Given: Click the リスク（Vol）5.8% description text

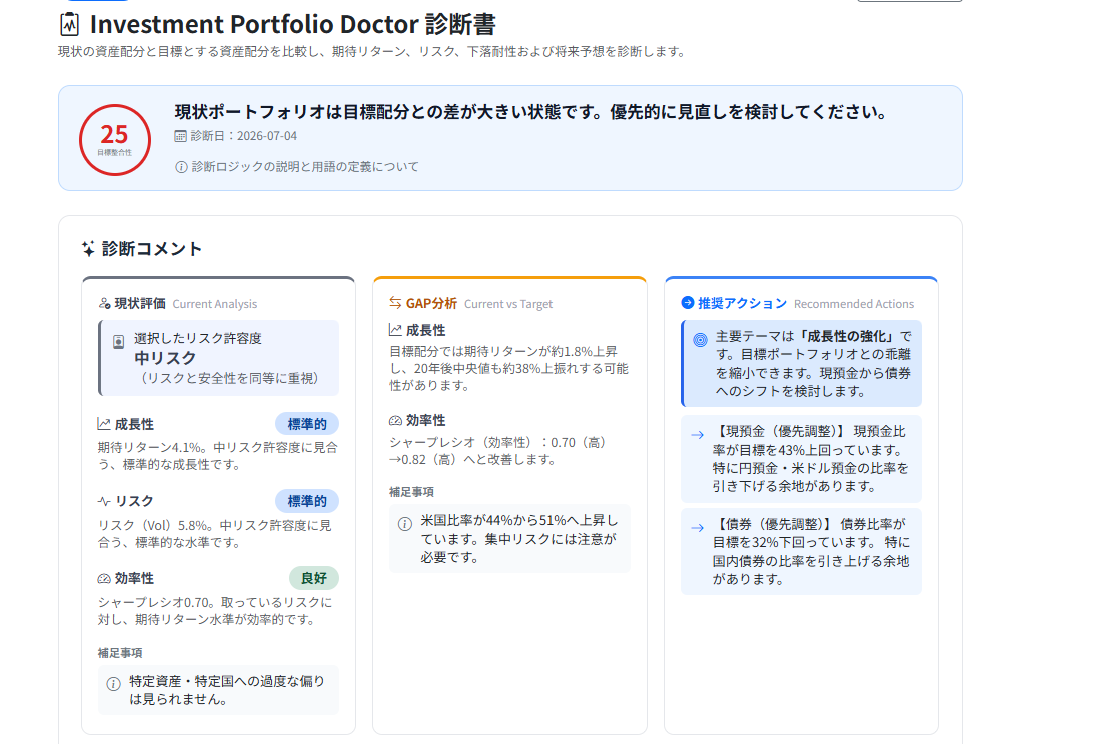Looking at the screenshot, I should 214,534.
